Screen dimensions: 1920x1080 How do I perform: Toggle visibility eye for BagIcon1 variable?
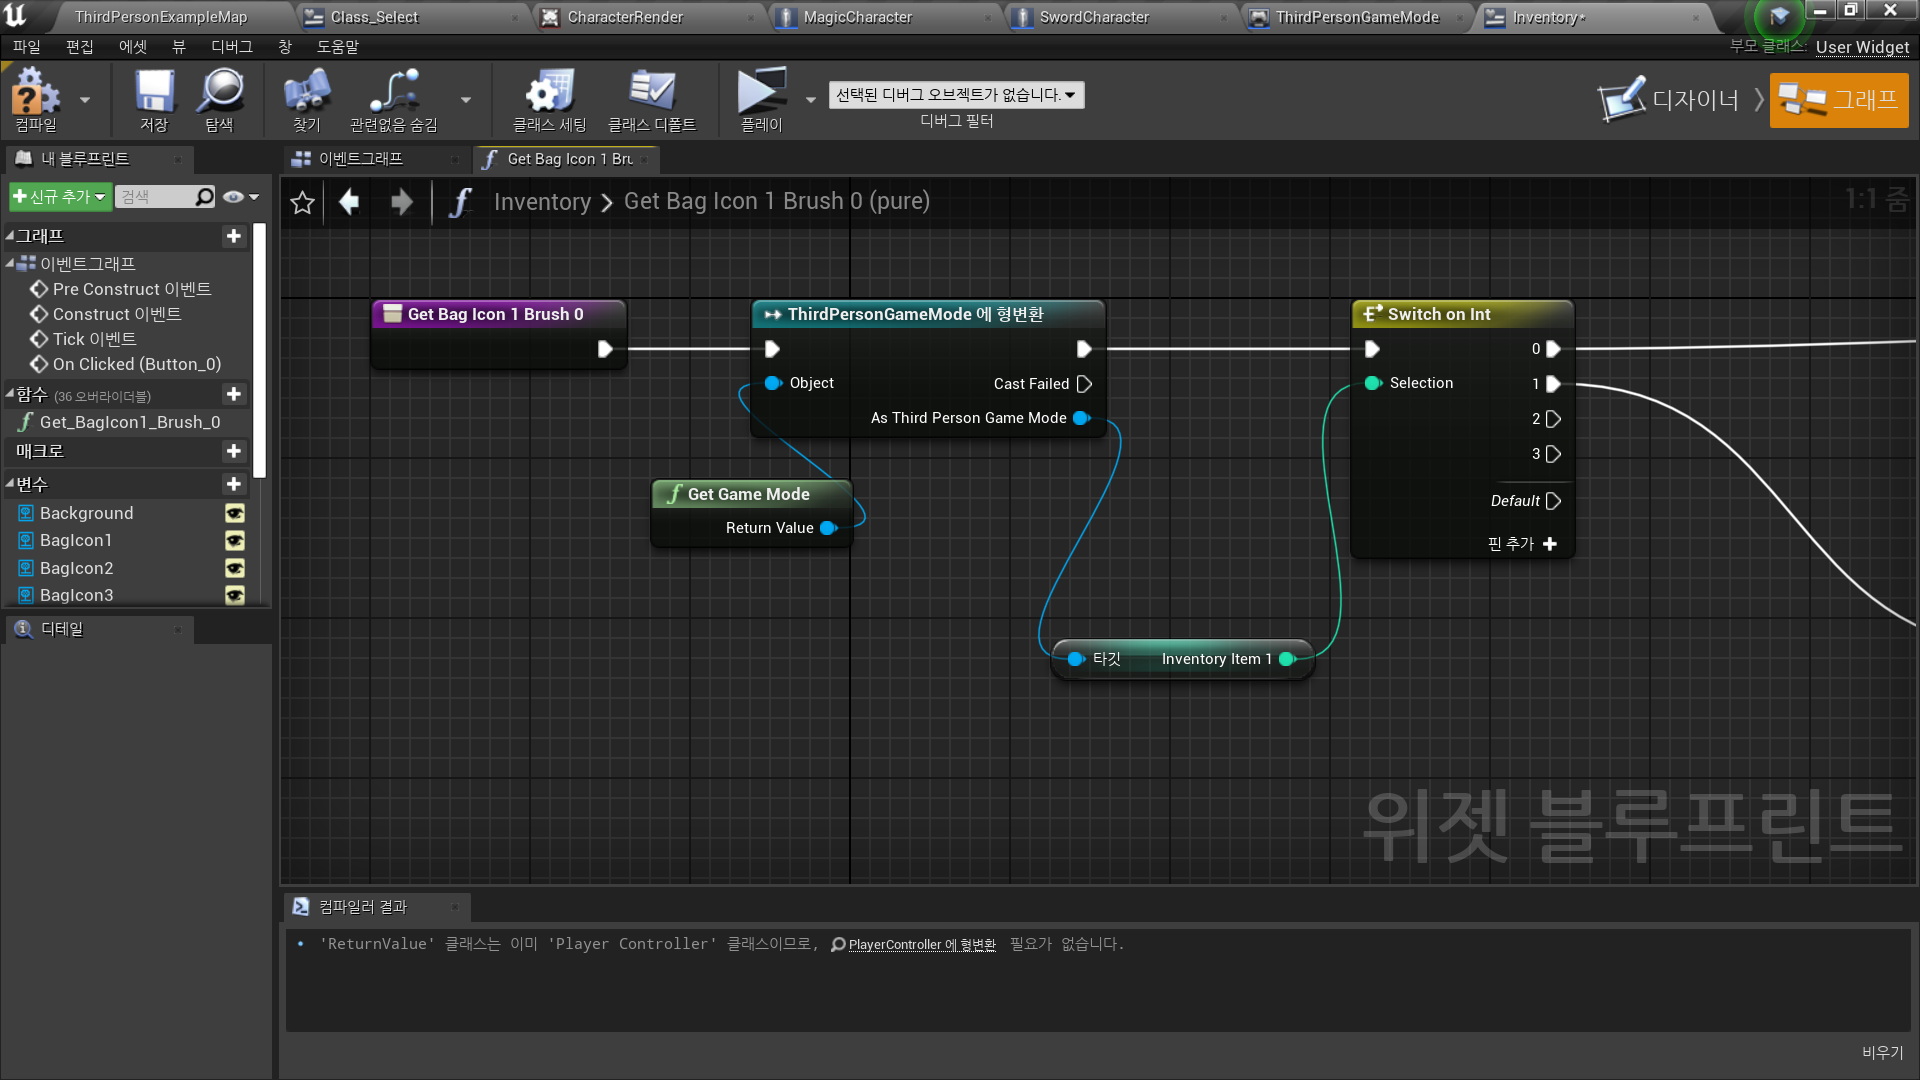[x=235, y=541]
